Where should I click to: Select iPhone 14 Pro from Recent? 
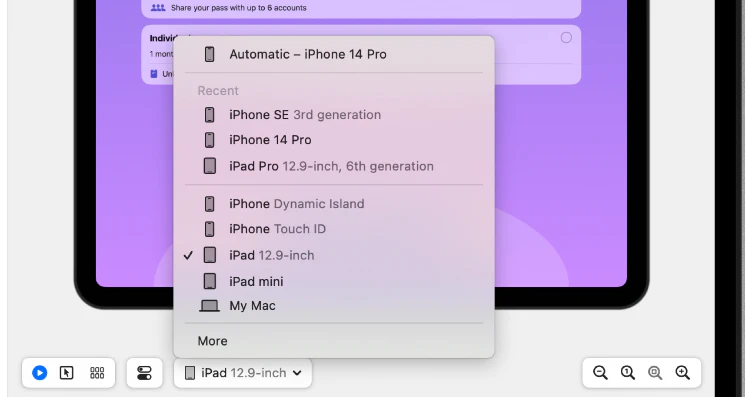pos(334,140)
